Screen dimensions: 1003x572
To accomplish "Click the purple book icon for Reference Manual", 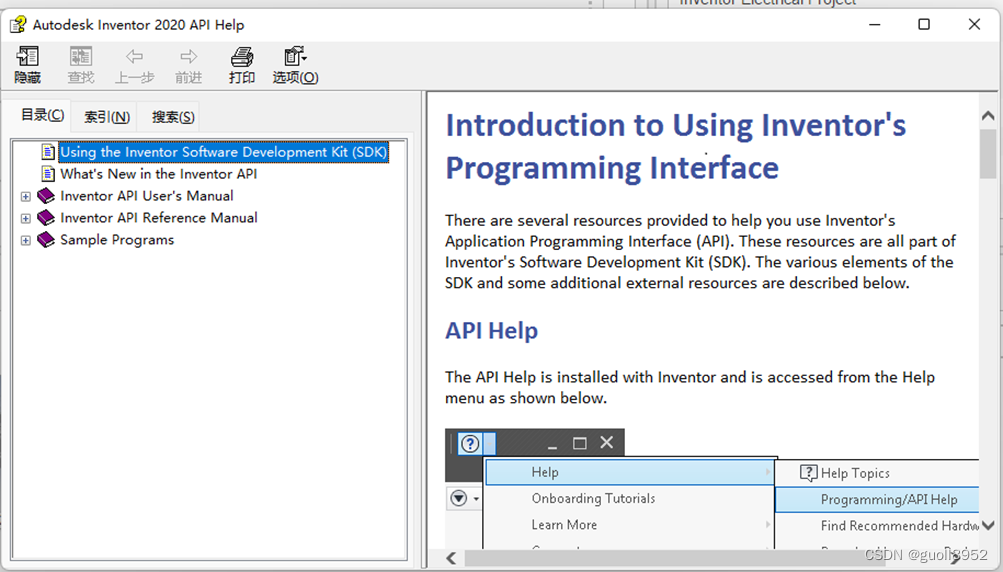I will [46, 218].
